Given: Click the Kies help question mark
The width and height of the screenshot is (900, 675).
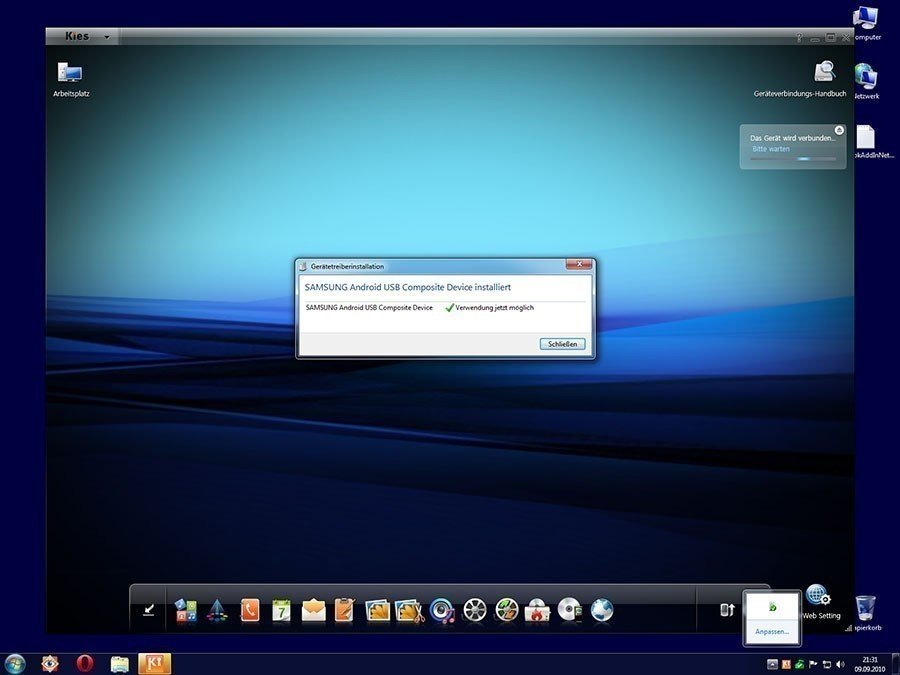Looking at the screenshot, I should [x=799, y=37].
